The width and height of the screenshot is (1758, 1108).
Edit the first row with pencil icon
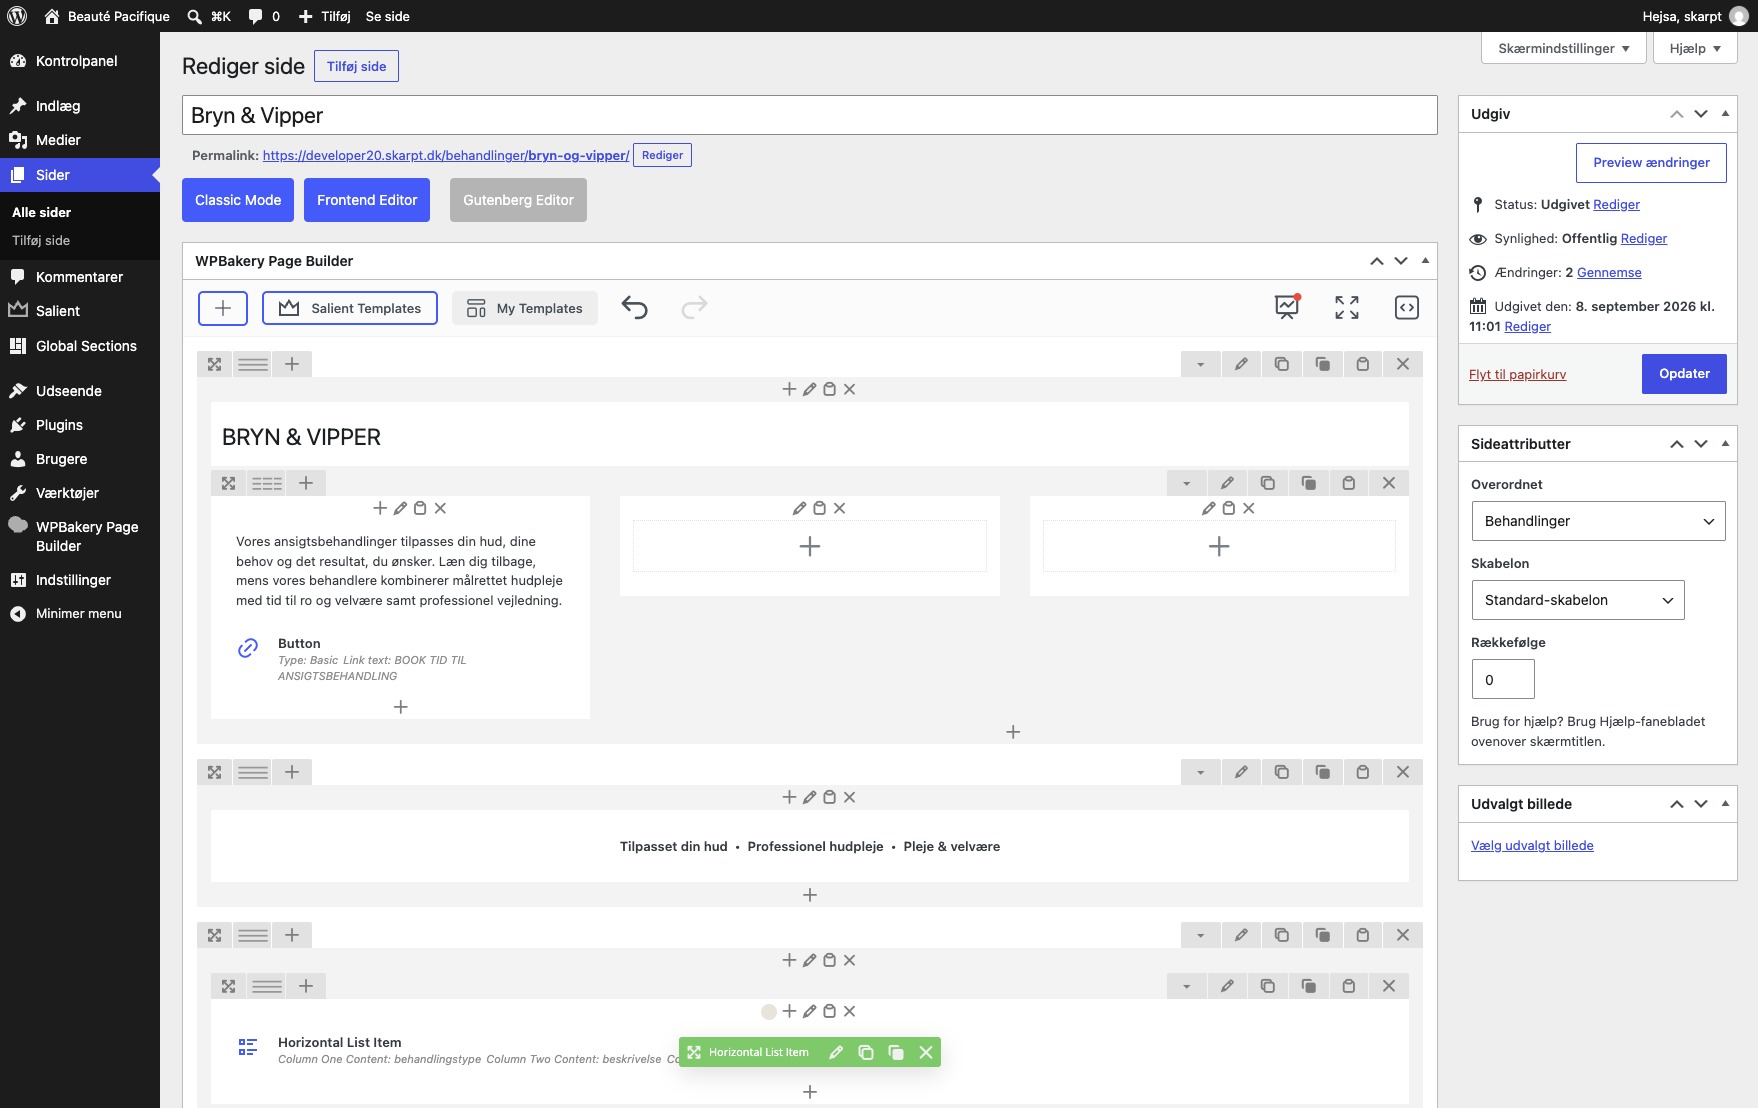click(x=1241, y=364)
